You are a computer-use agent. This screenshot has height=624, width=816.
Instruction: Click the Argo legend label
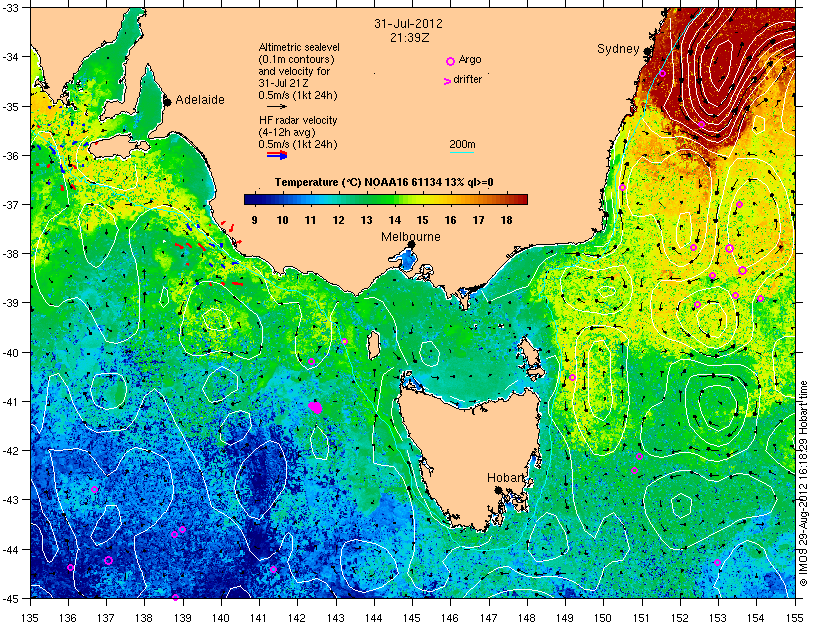pyautogui.click(x=470, y=60)
